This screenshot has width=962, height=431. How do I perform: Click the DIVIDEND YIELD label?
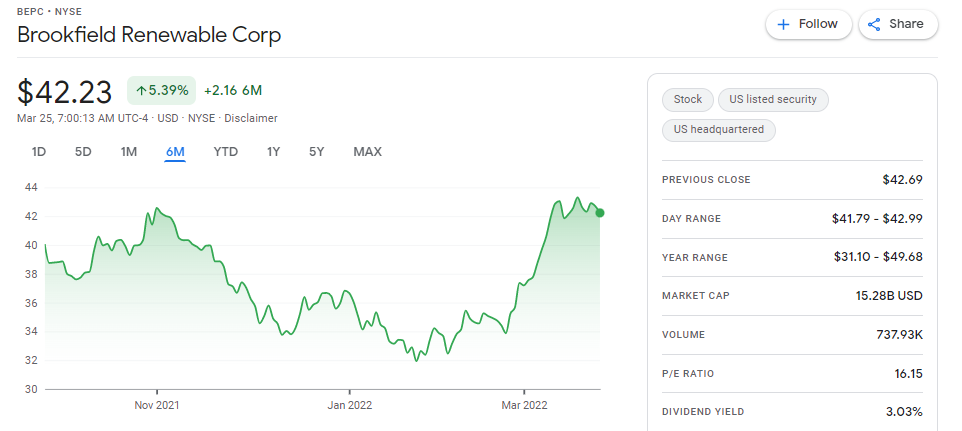tap(703, 412)
